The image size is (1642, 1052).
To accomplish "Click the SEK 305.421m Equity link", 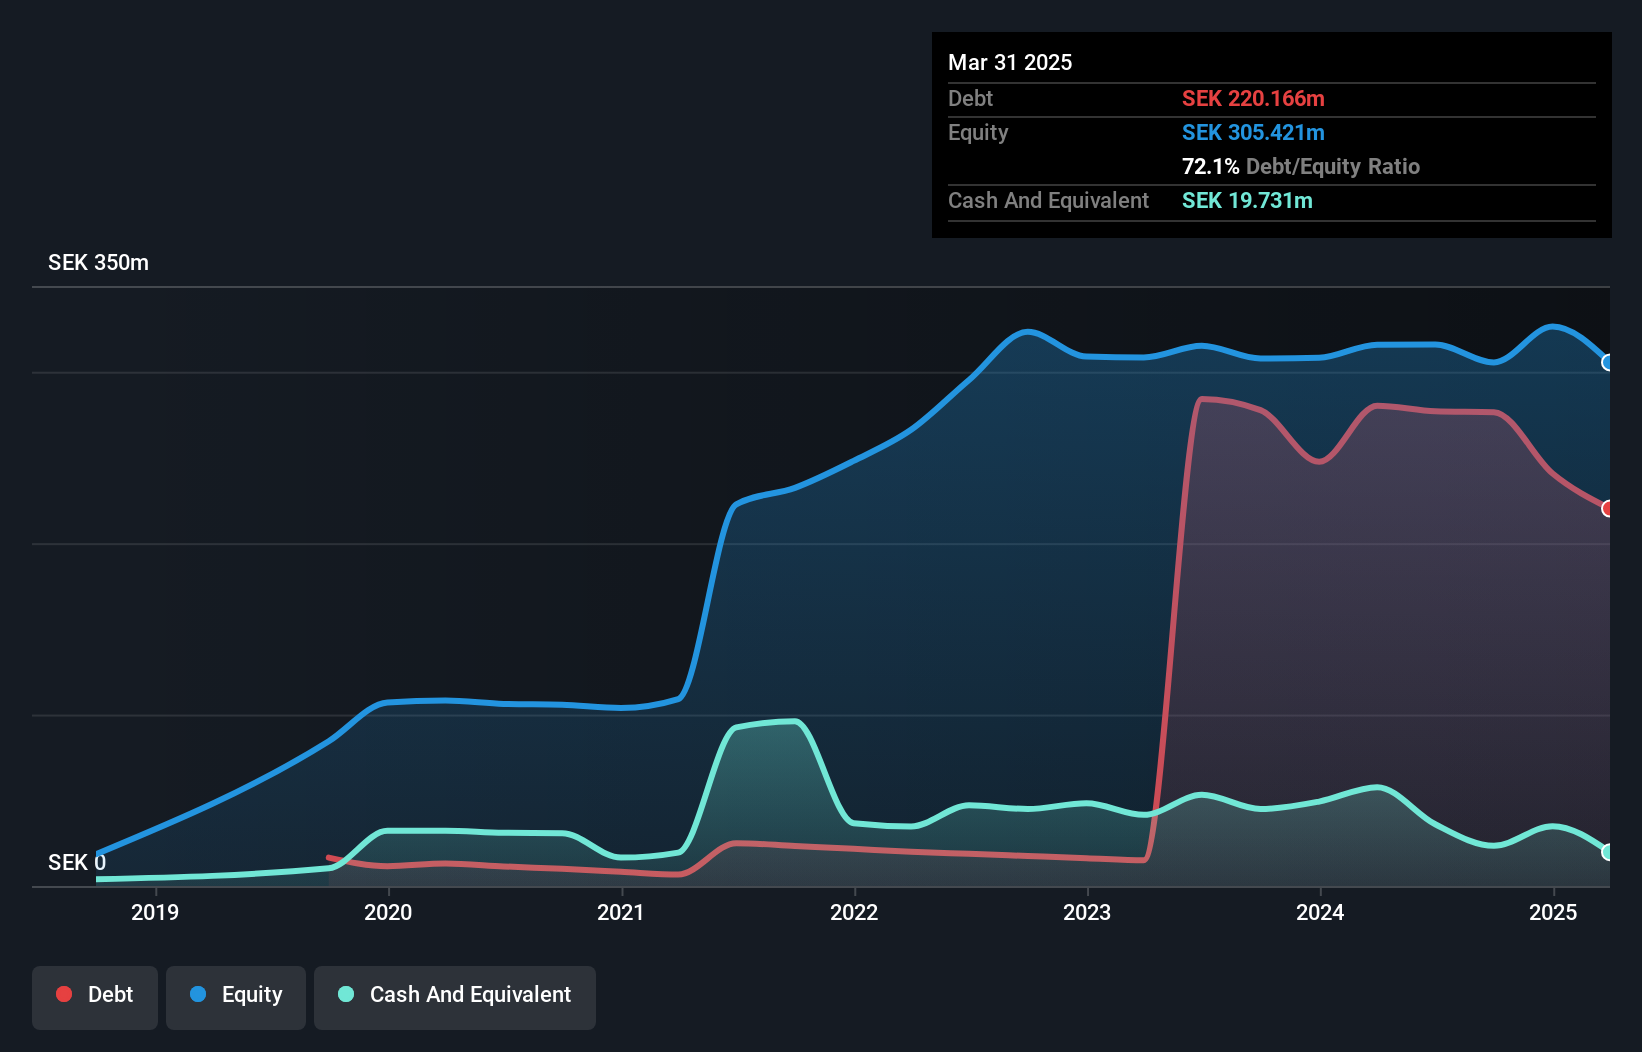I will click(1253, 132).
